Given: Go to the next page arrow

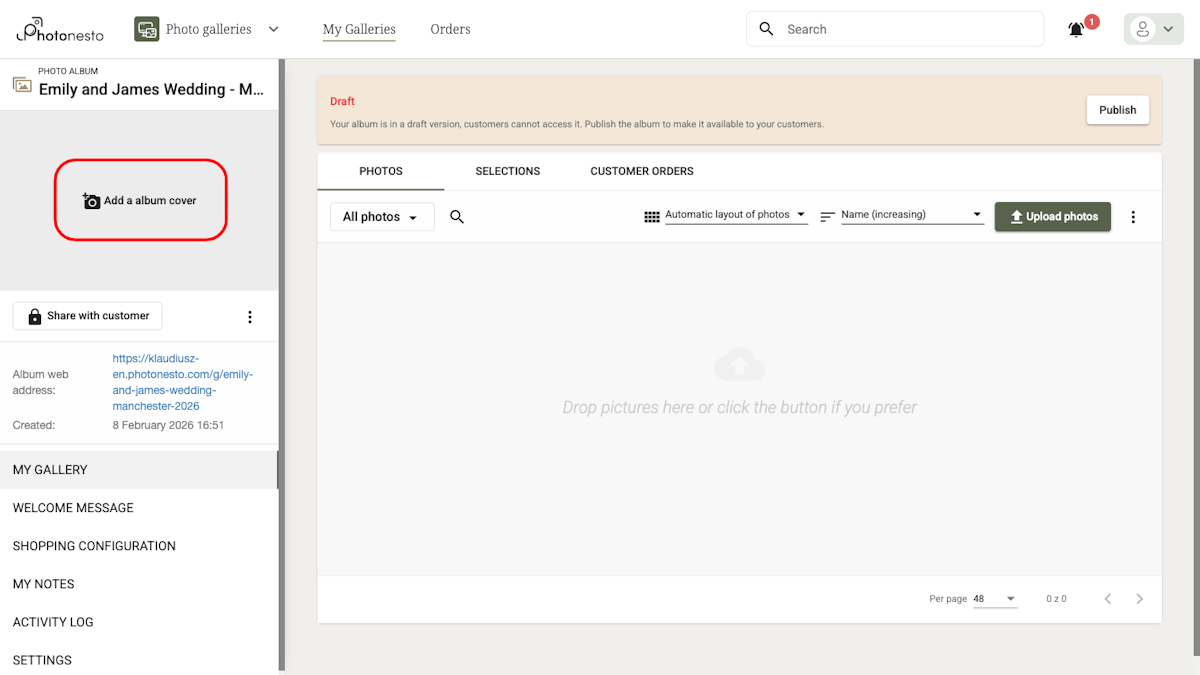Looking at the screenshot, I should pyautogui.click(x=1140, y=599).
